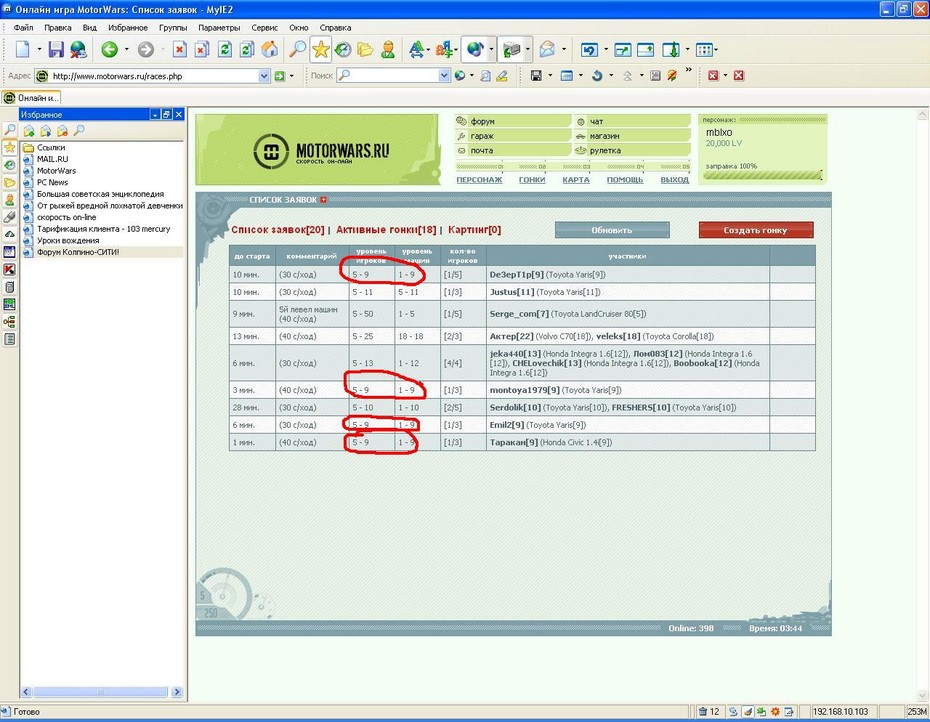Open the магазин link in site menu

[x=604, y=136]
